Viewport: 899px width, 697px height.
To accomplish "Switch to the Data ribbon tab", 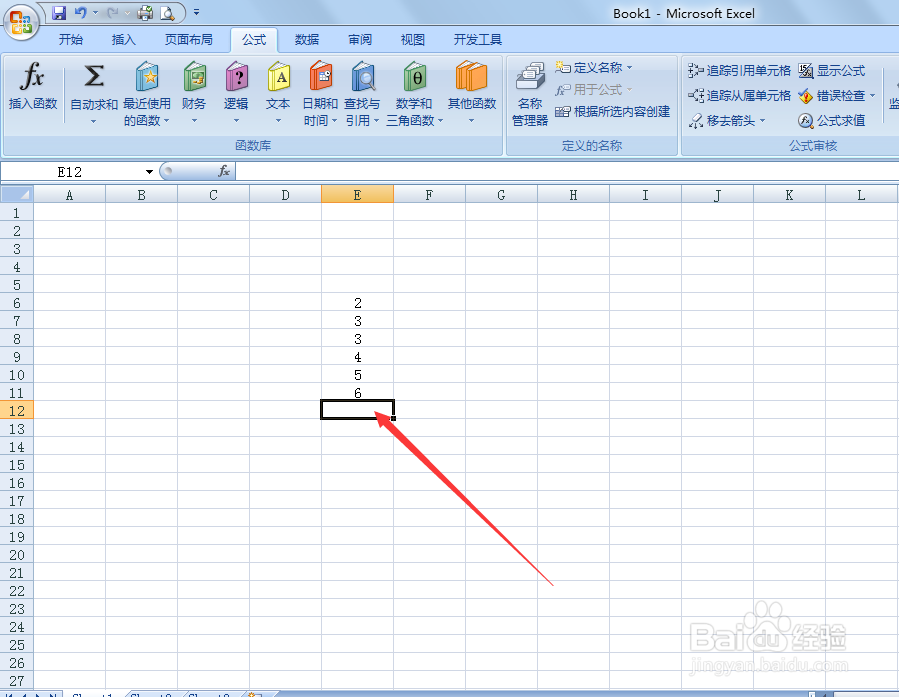I will [306, 40].
